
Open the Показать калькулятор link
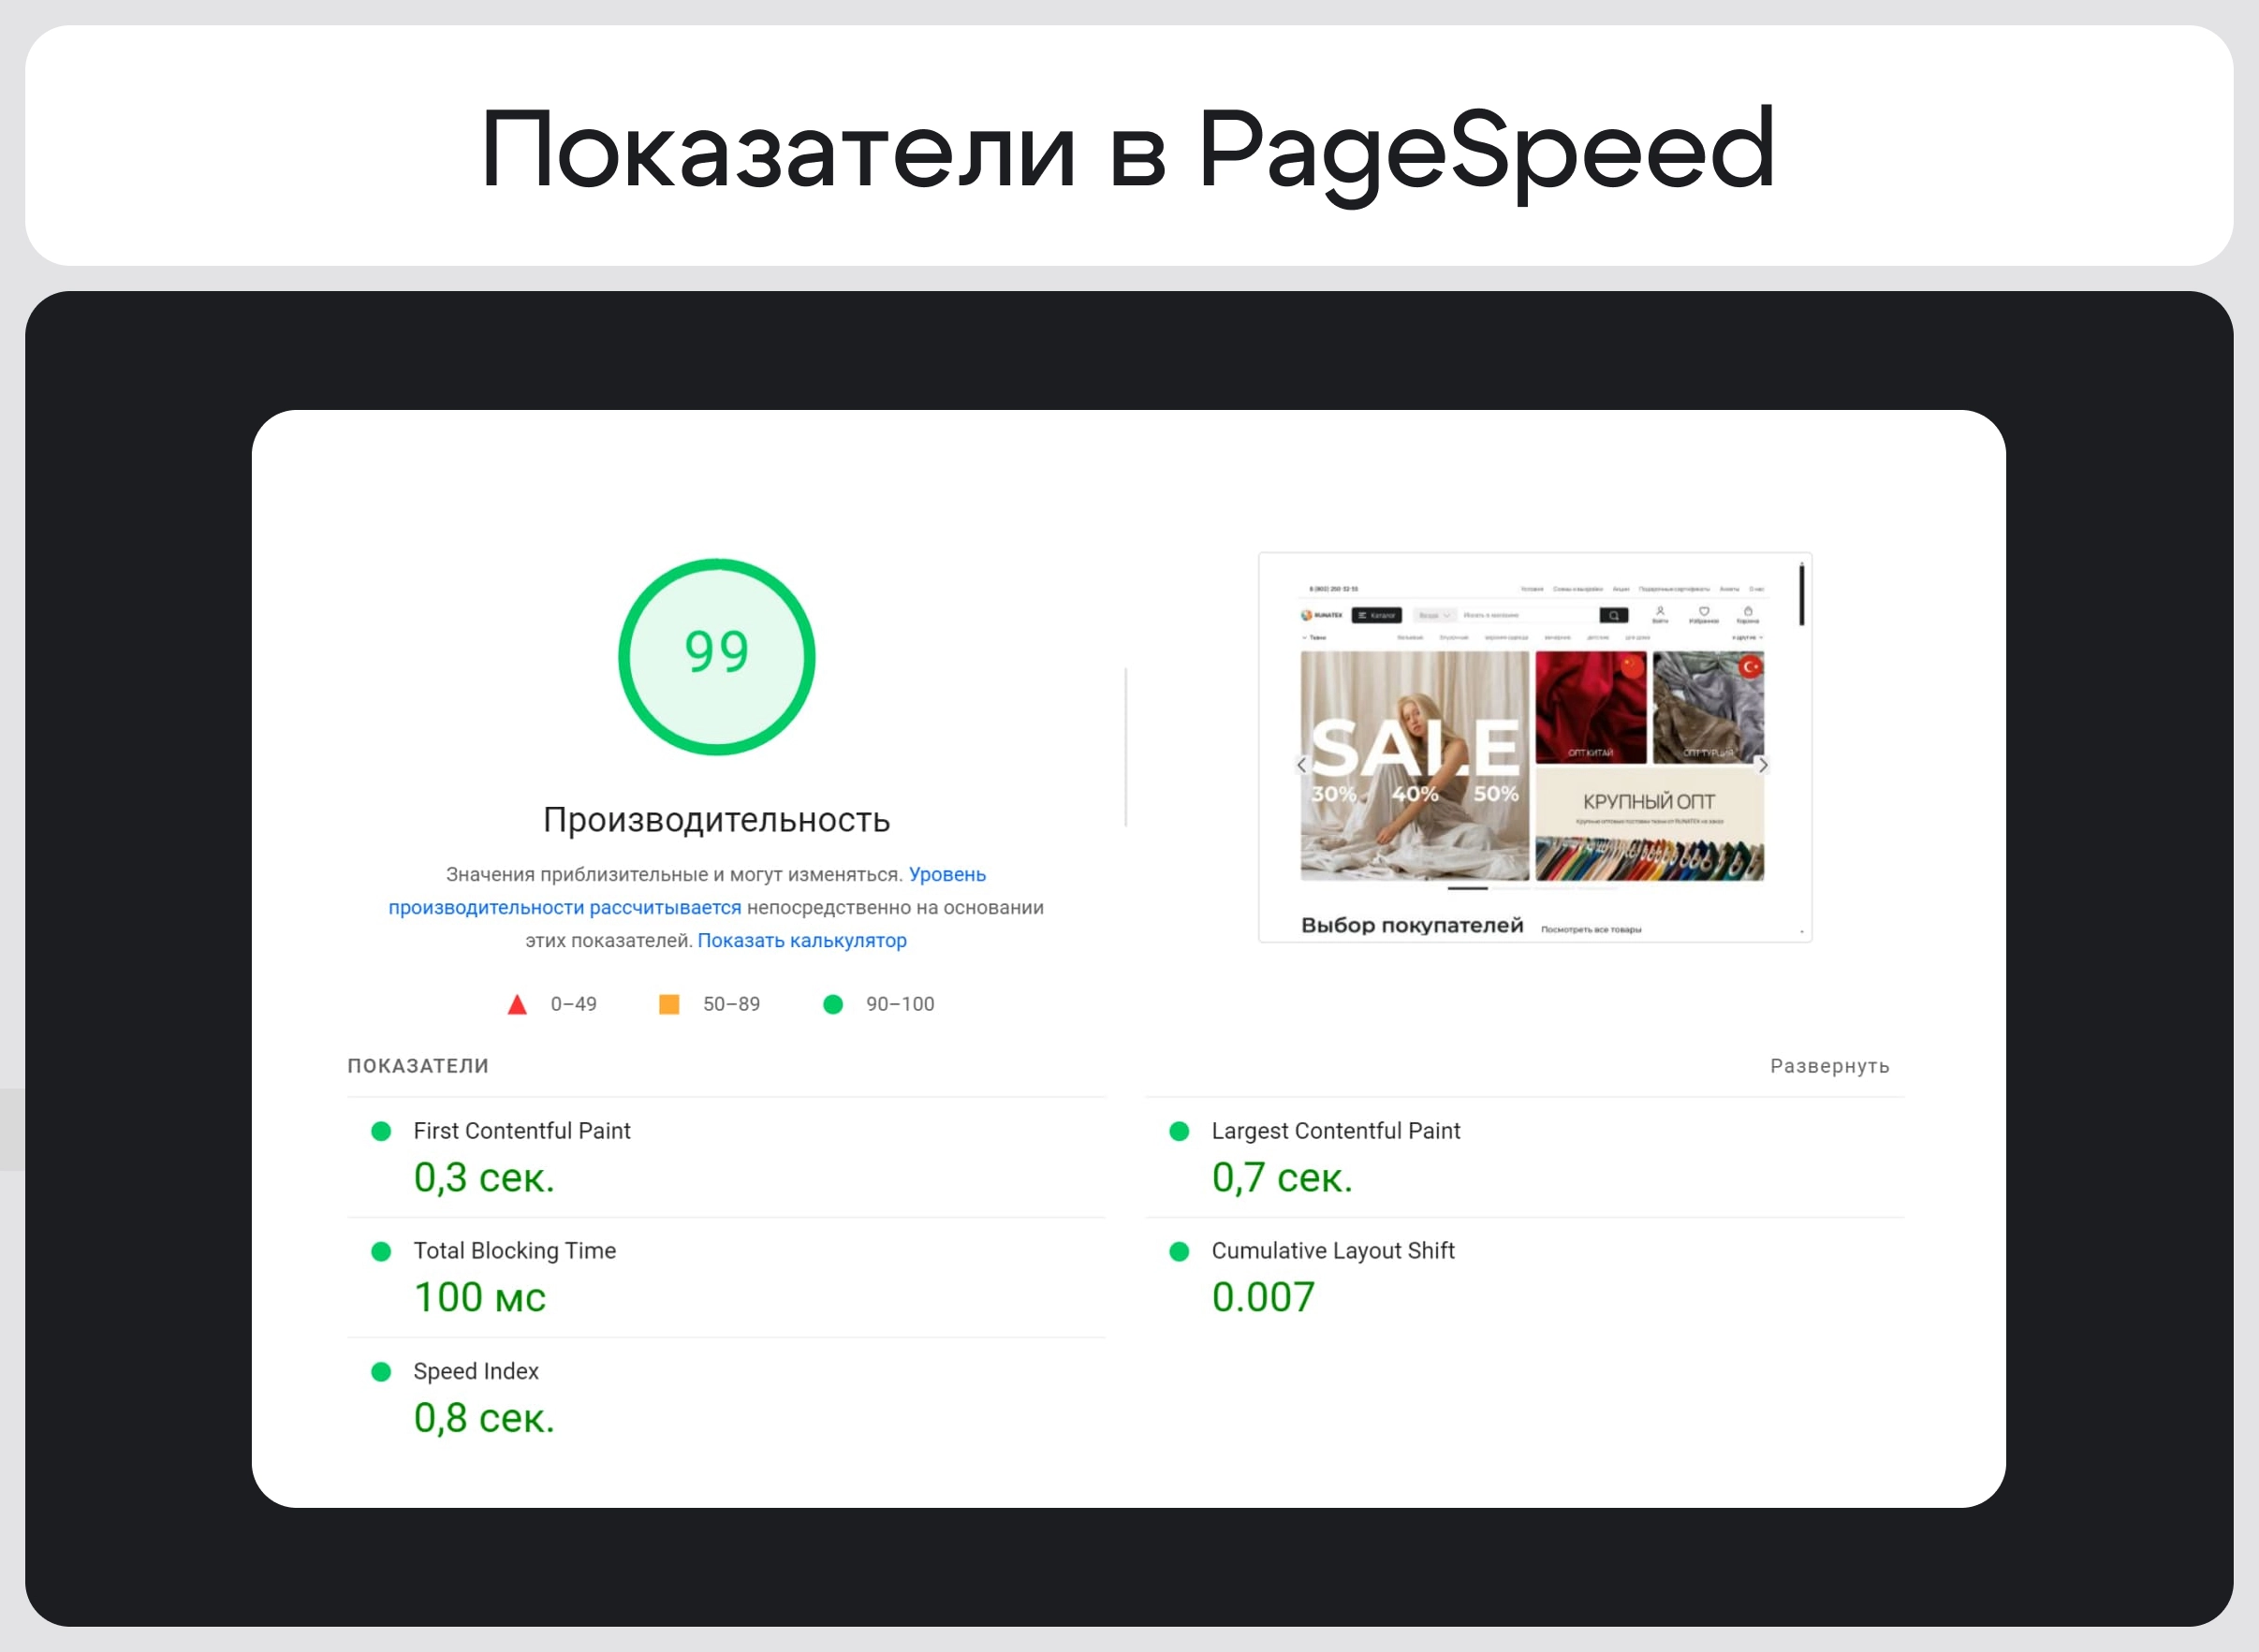[x=801, y=940]
